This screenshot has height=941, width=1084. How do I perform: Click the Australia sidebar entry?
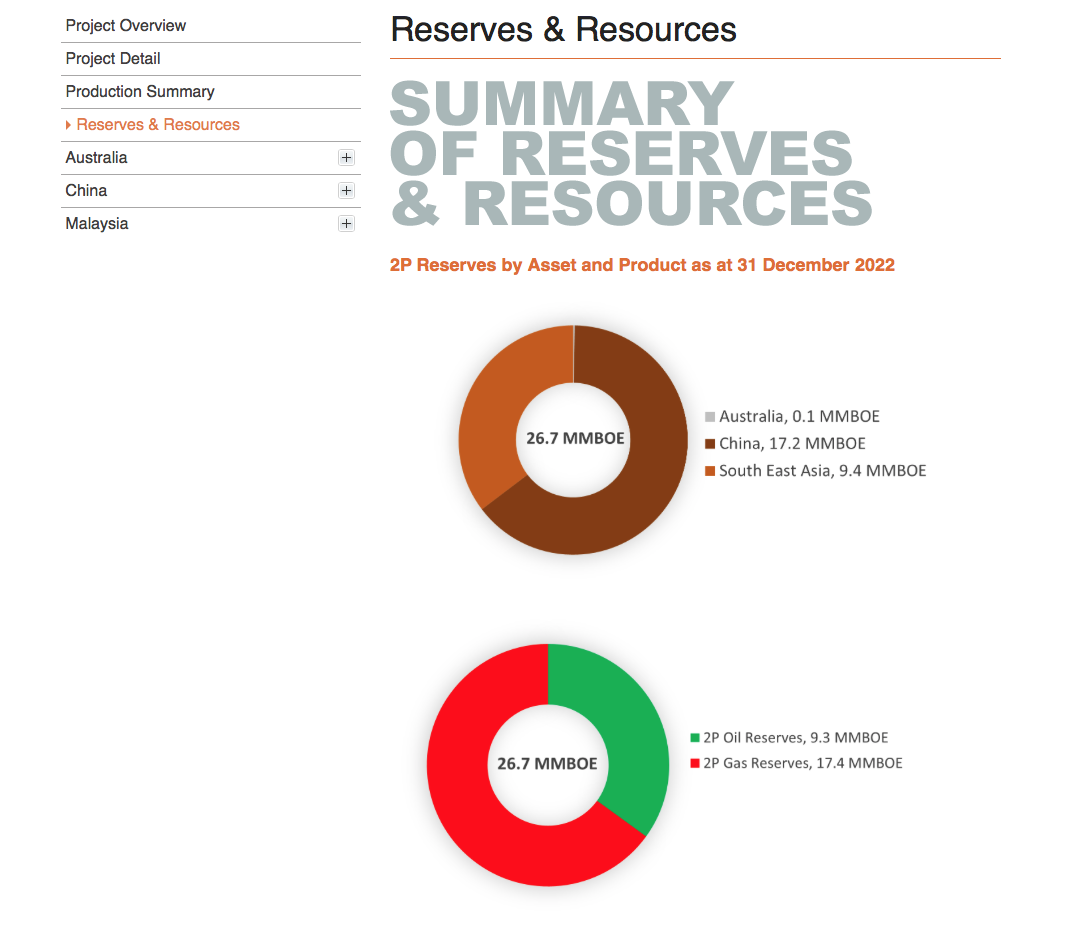tap(97, 158)
